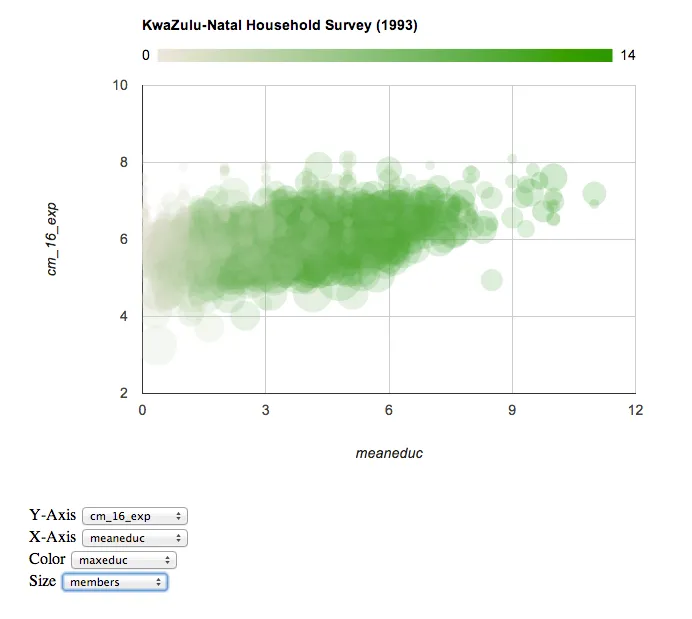Click the horizontal axis title meaneduc

[389, 453]
